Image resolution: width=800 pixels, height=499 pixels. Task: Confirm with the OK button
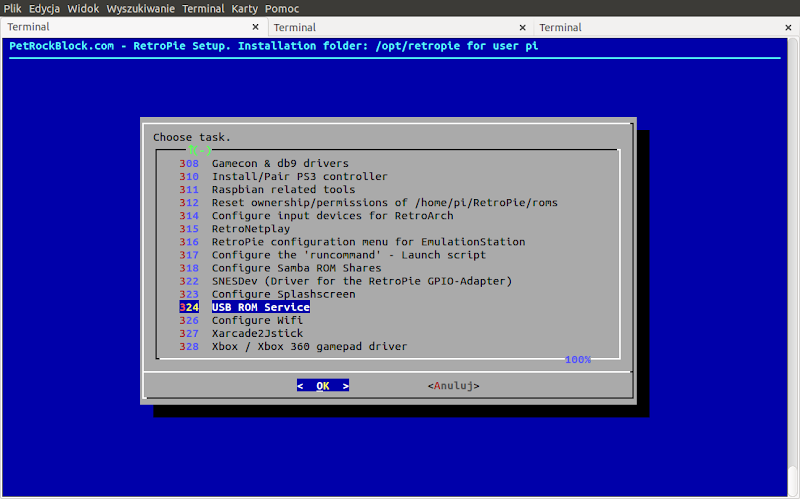[x=323, y=386]
